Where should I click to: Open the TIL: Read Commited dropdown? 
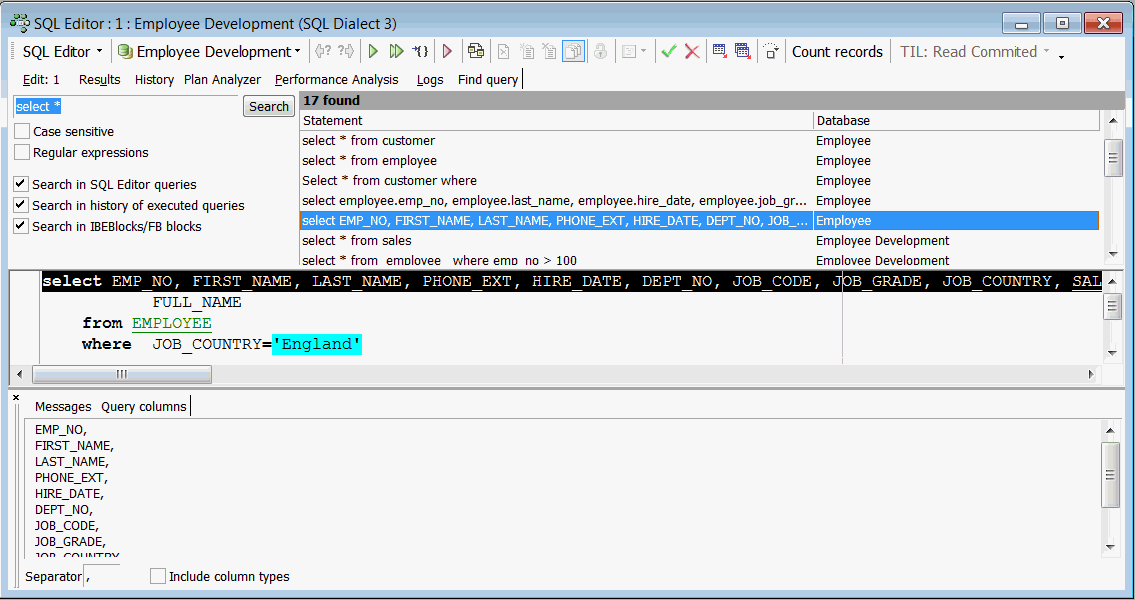point(974,52)
